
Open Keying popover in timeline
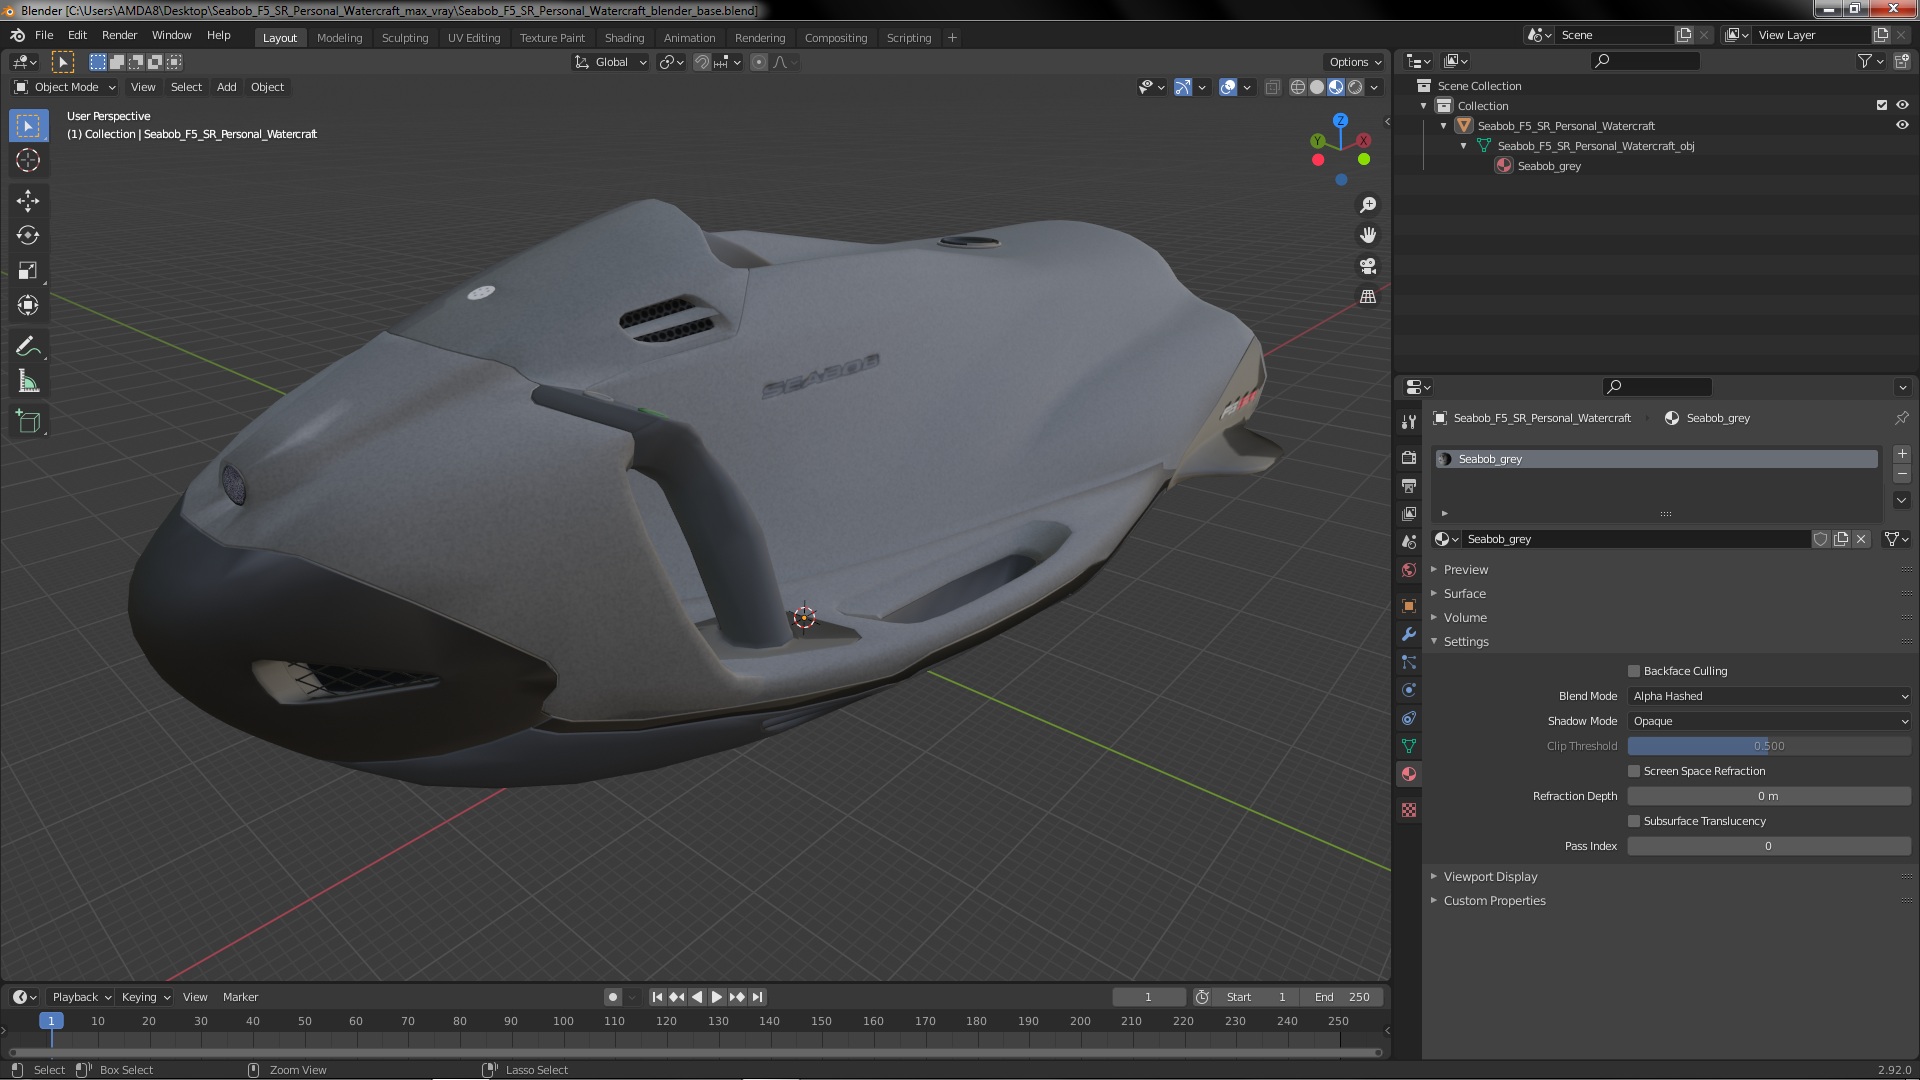(145, 997)
